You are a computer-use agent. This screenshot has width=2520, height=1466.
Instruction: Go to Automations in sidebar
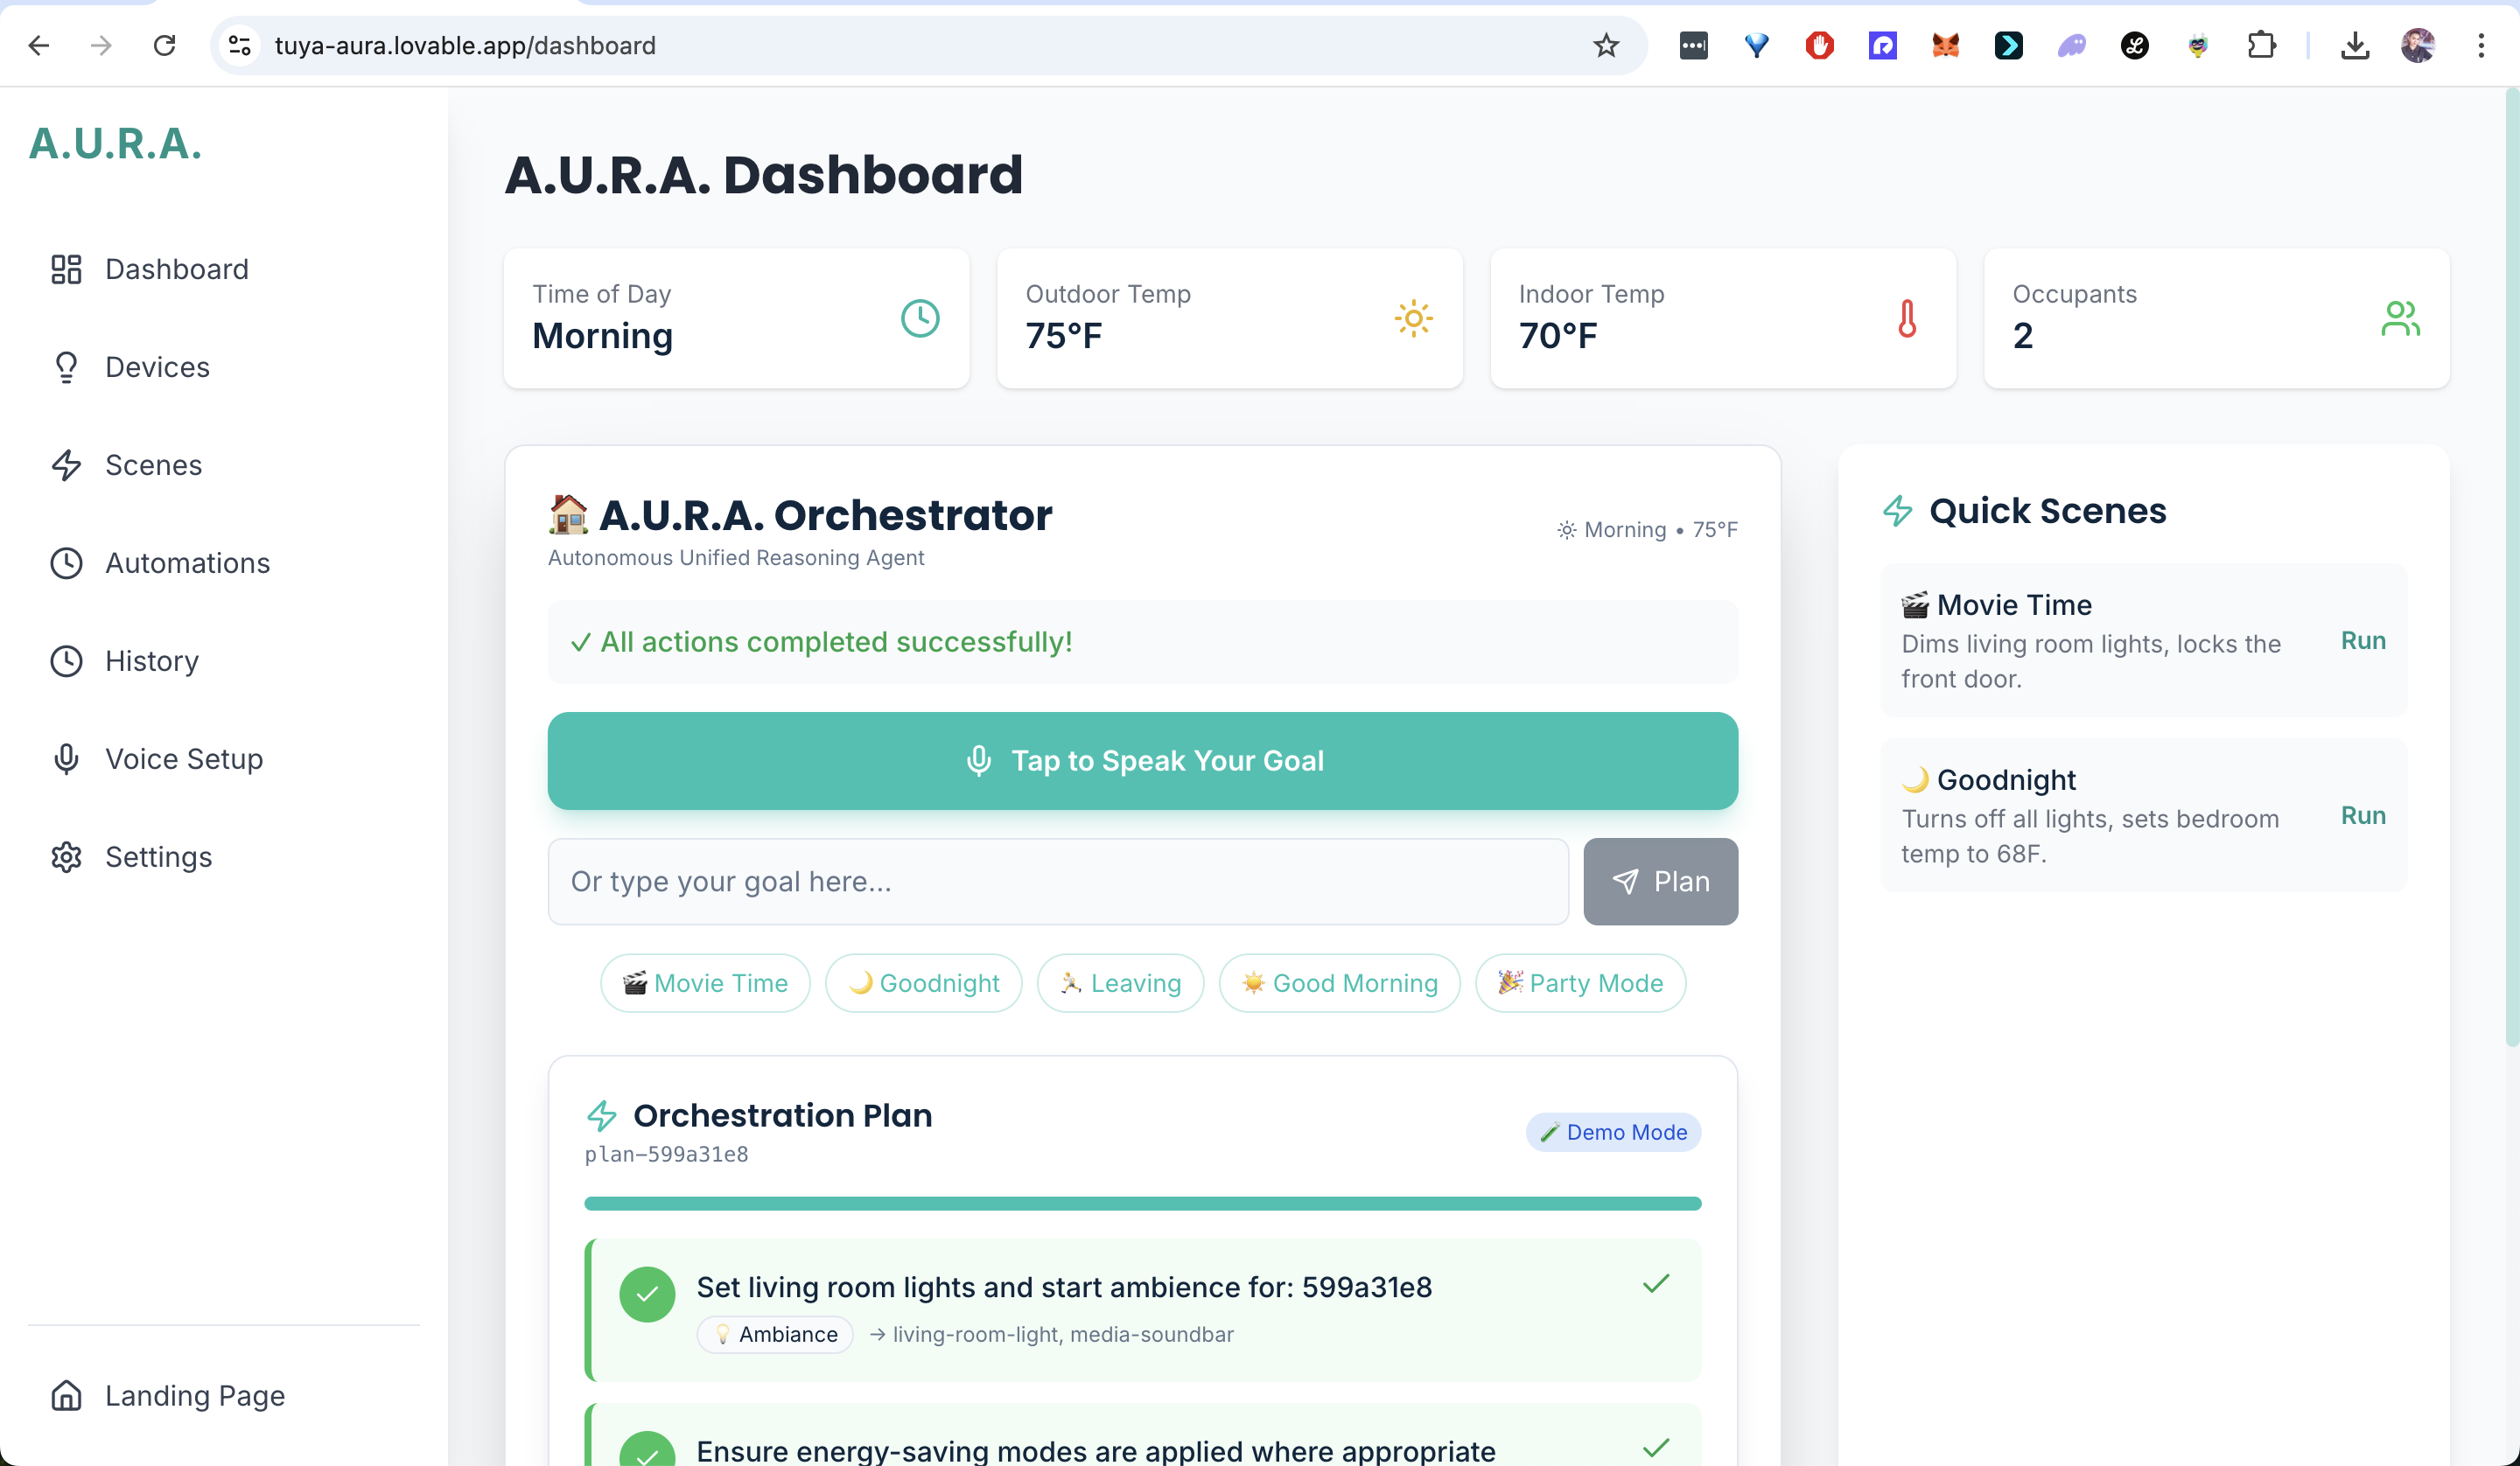point(187,563)
